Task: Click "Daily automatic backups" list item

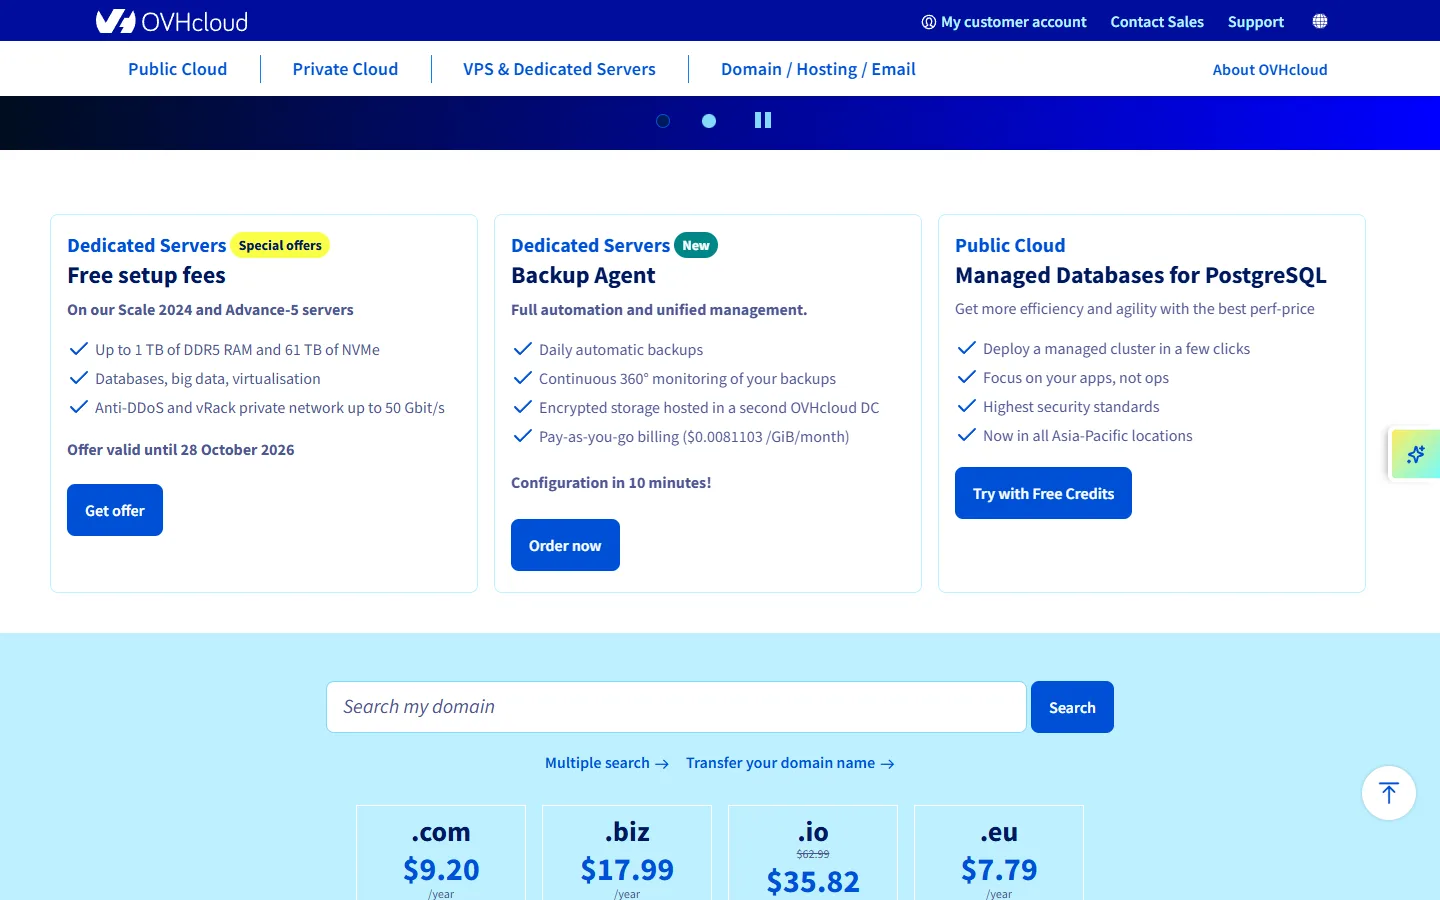Action: point(621,350)
